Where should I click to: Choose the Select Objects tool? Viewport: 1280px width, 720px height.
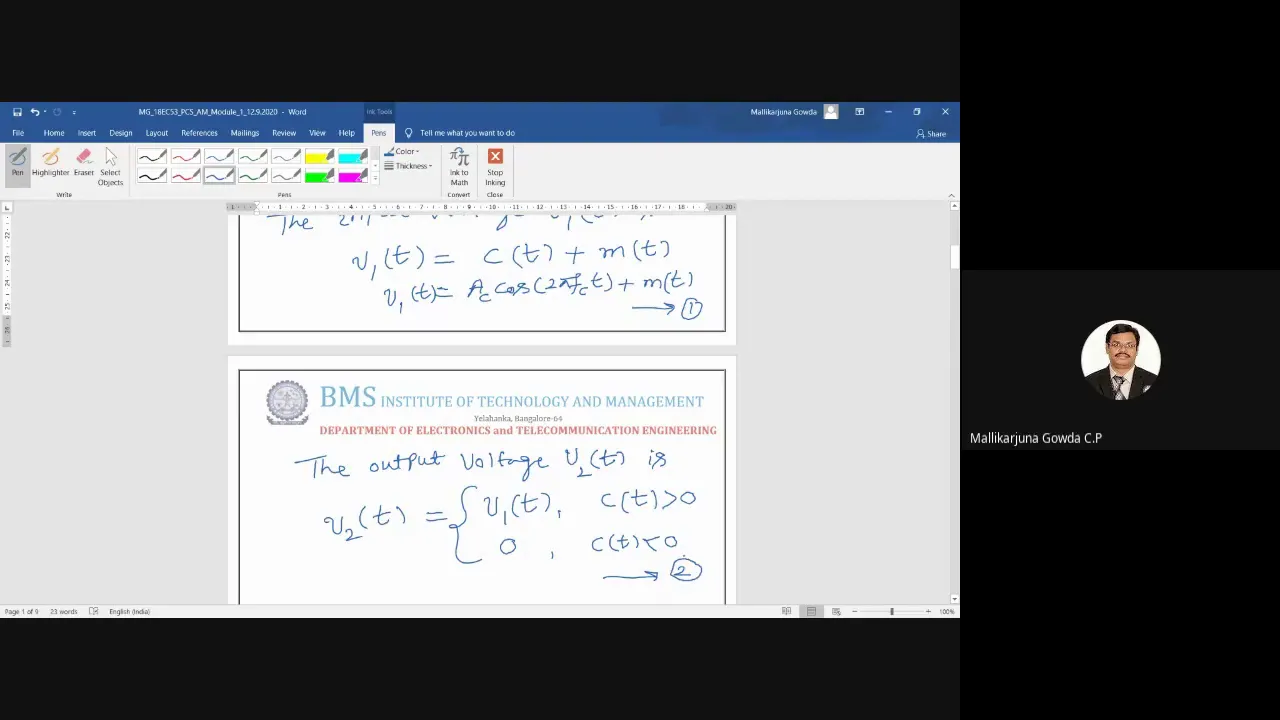click(x=110, y=167)
